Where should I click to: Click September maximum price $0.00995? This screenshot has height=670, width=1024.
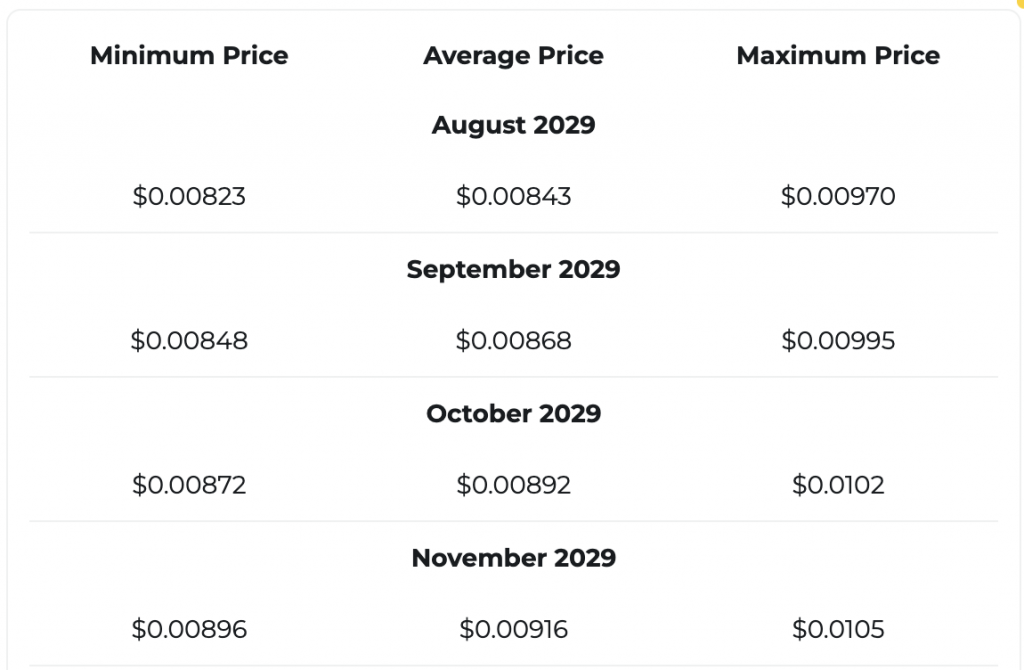838,340
